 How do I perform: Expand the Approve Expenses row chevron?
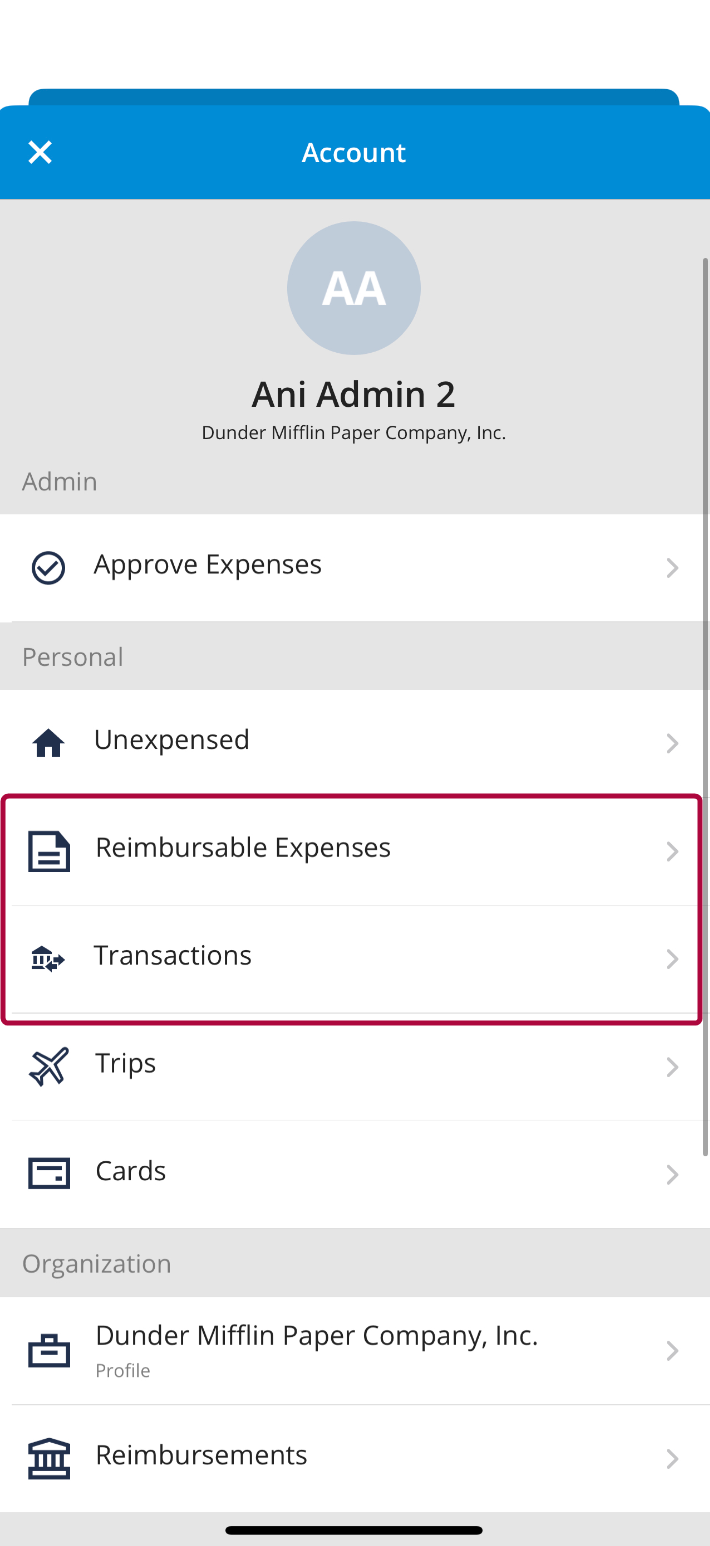point(671,567)
